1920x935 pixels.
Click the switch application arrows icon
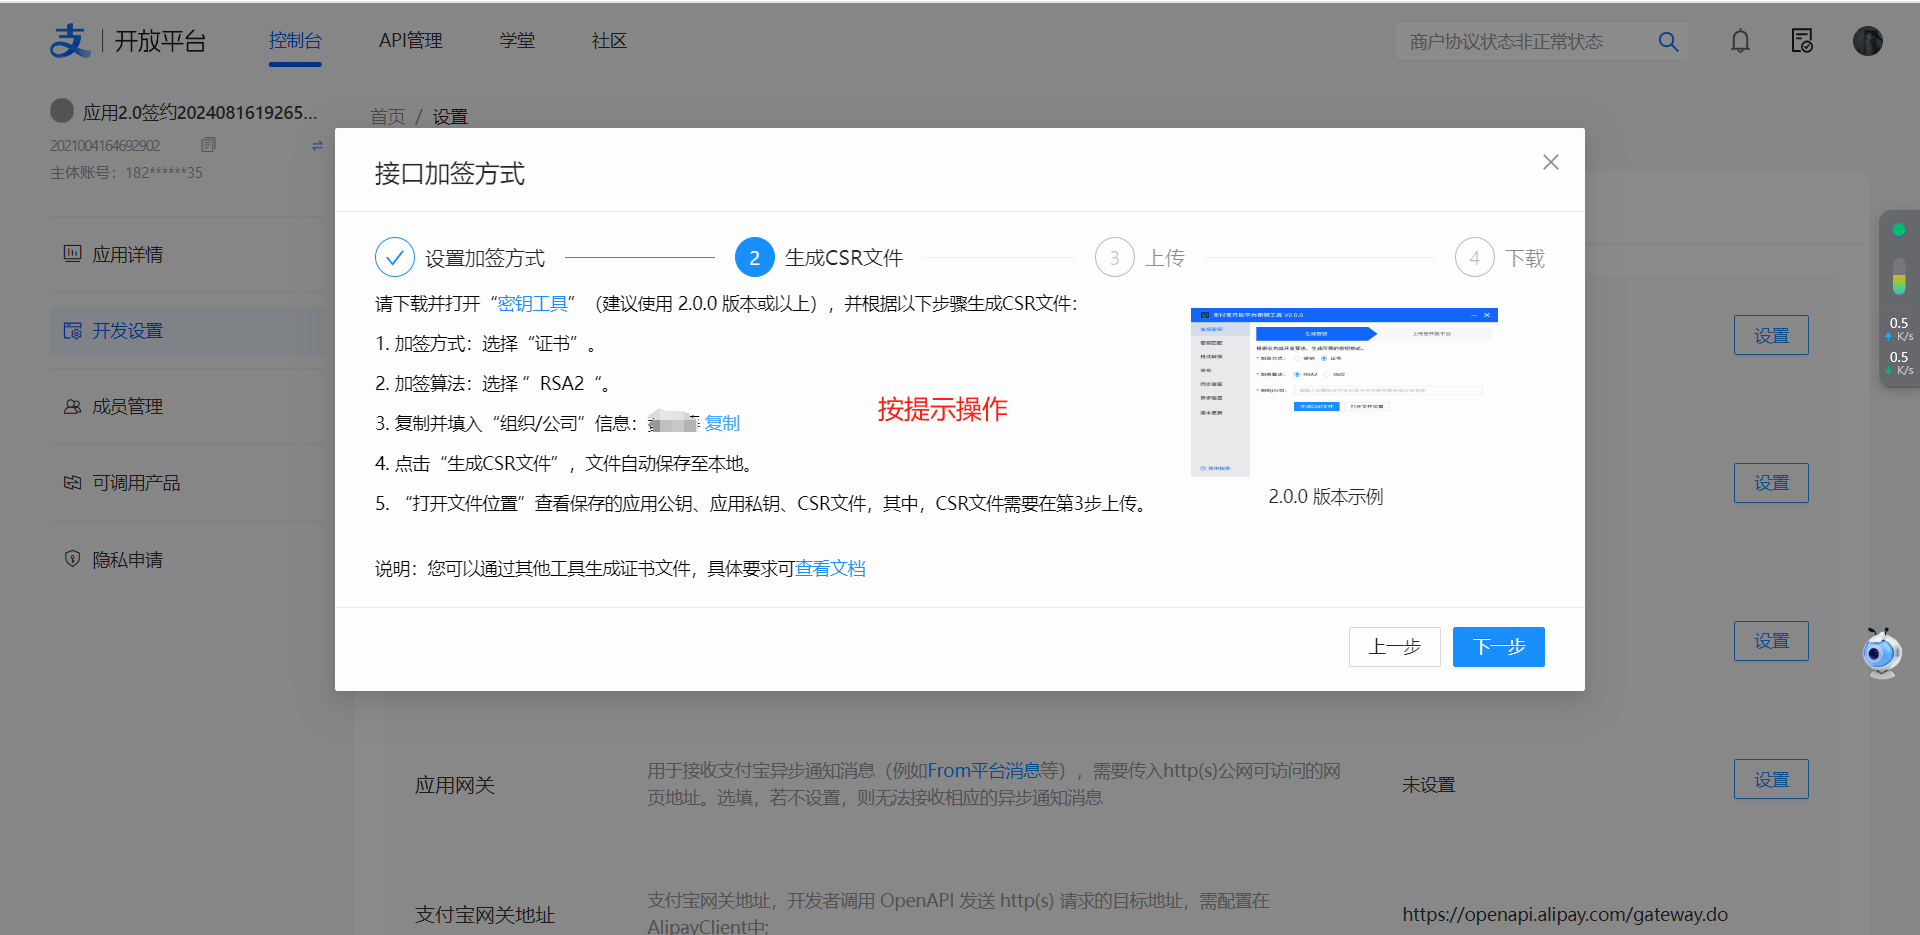pos(317,145)
